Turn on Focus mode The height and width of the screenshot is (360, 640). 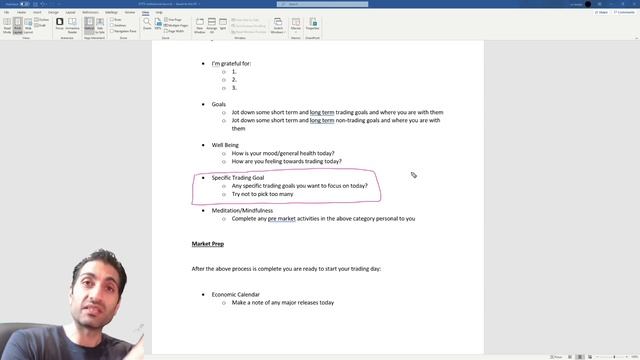click(60, 24)
